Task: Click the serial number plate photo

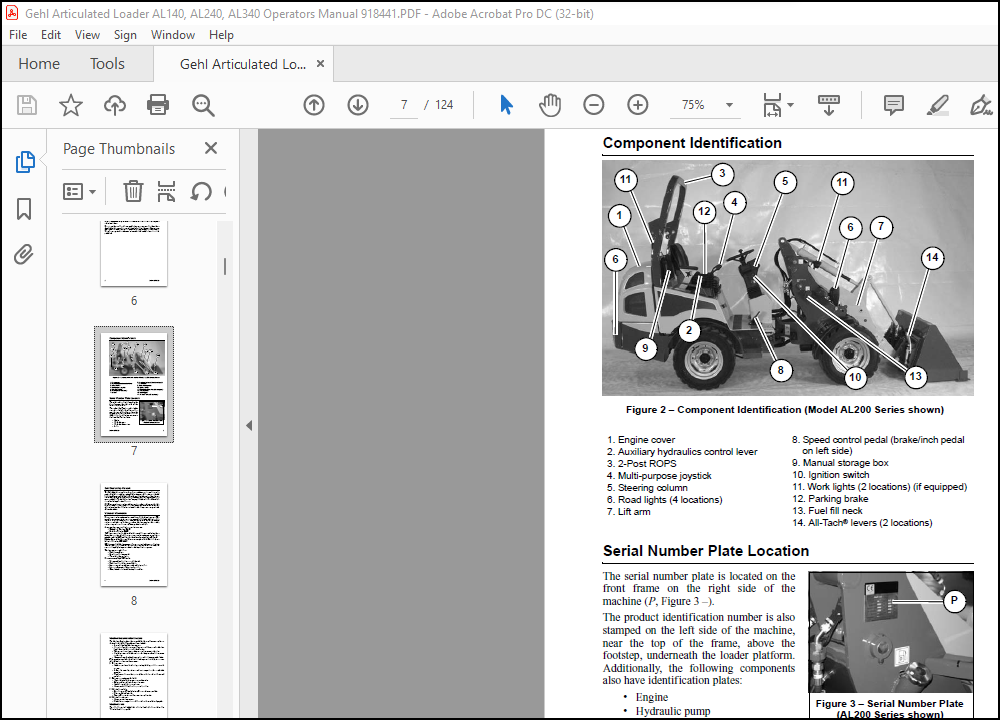Action: click(x=891, y=632)
